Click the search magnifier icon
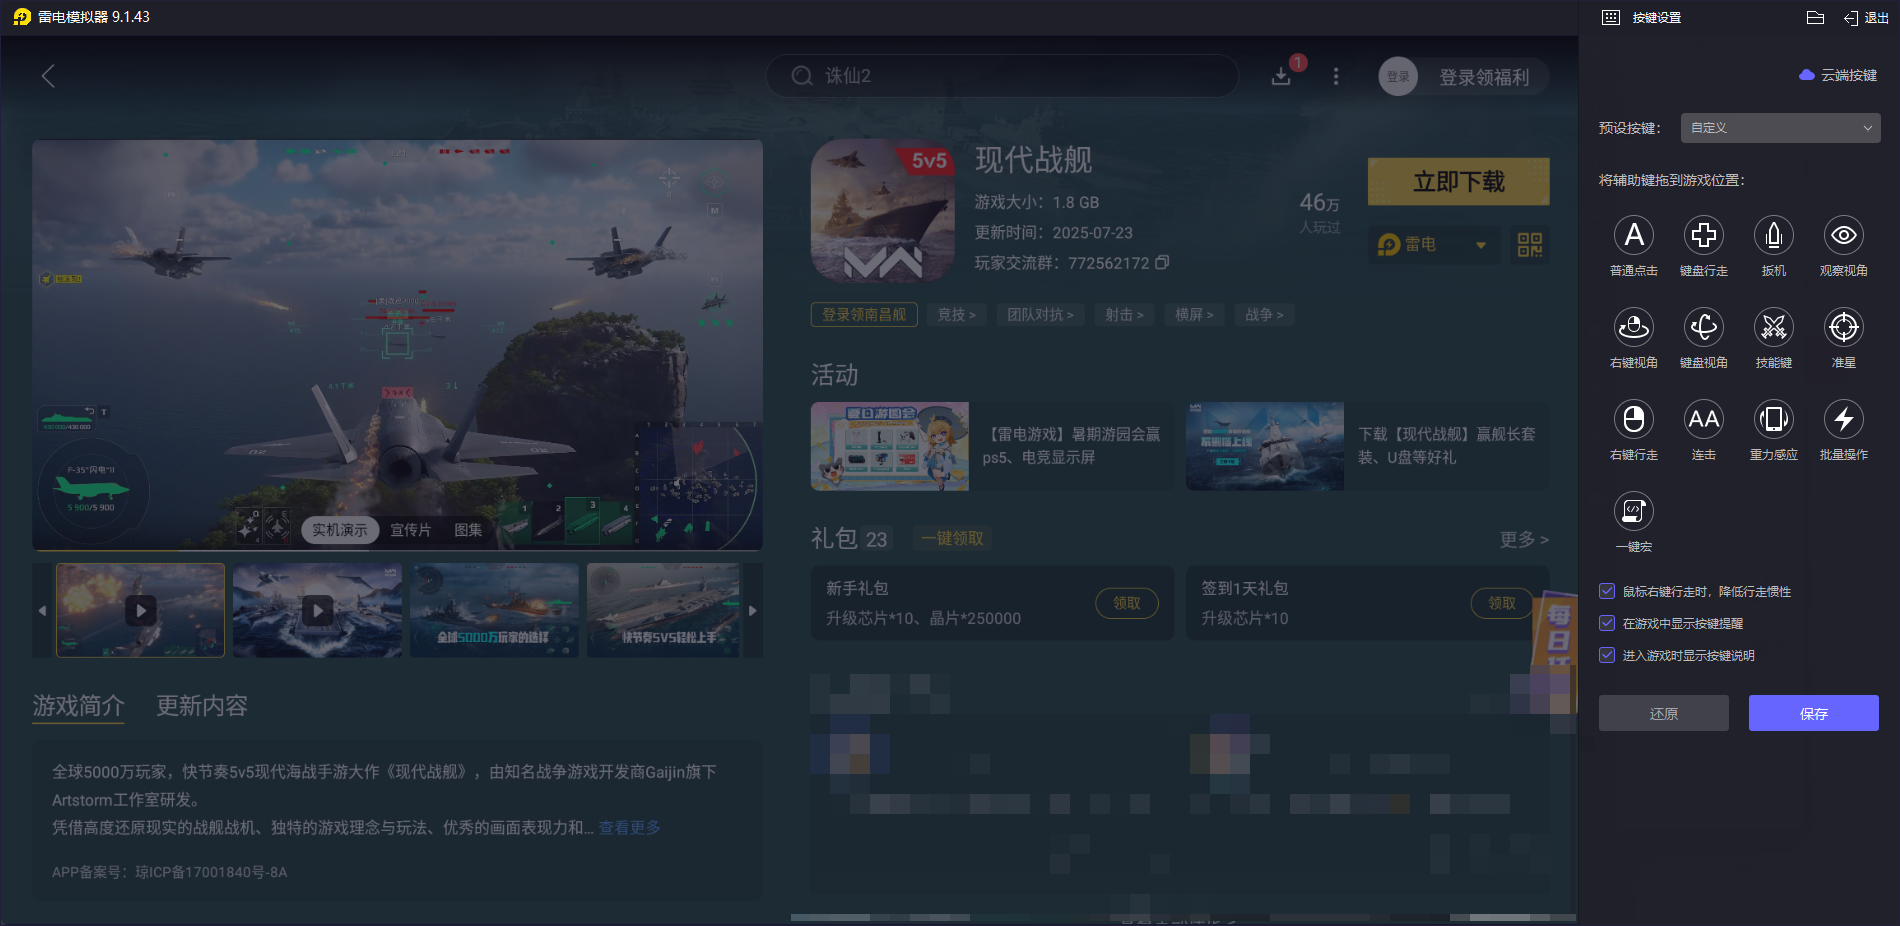 [x=802, y=76]
